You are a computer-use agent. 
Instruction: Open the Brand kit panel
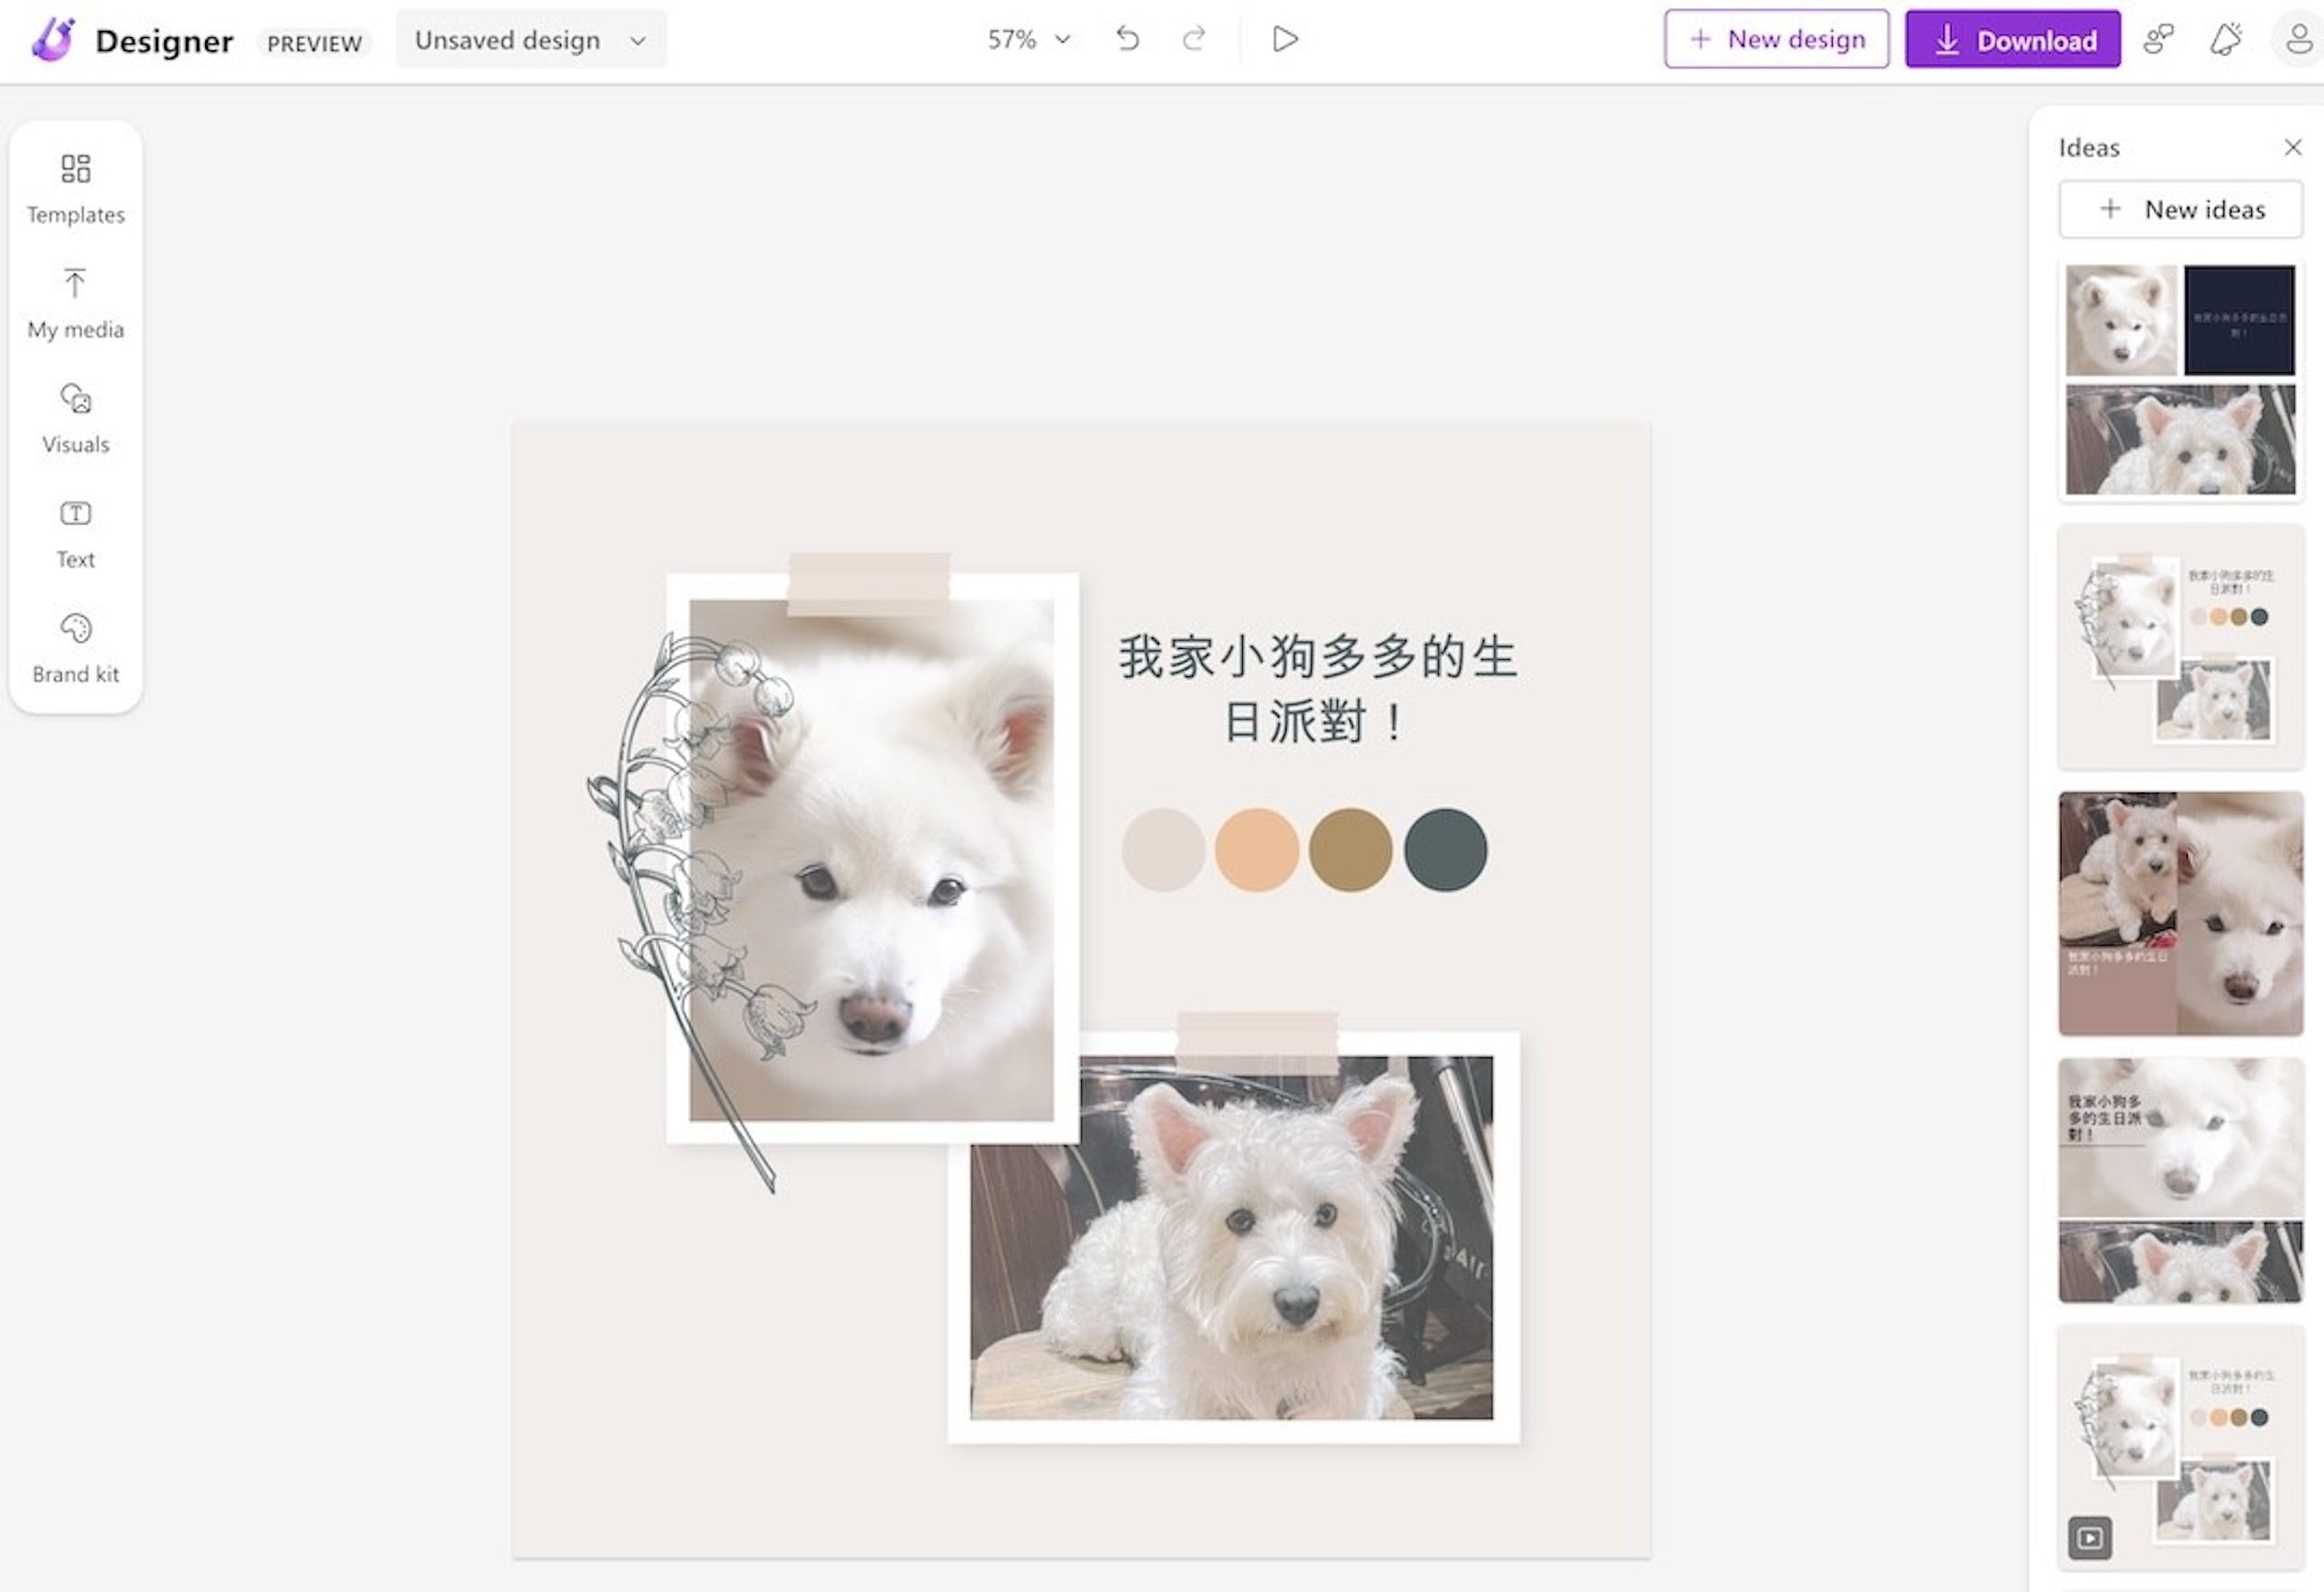click(x=75, y=649)
